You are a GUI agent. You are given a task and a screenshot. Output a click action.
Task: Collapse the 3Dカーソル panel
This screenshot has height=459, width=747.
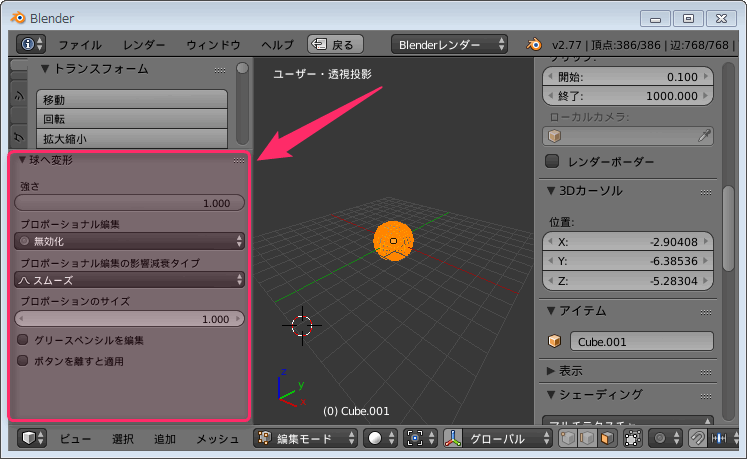[x=551, y=191]
